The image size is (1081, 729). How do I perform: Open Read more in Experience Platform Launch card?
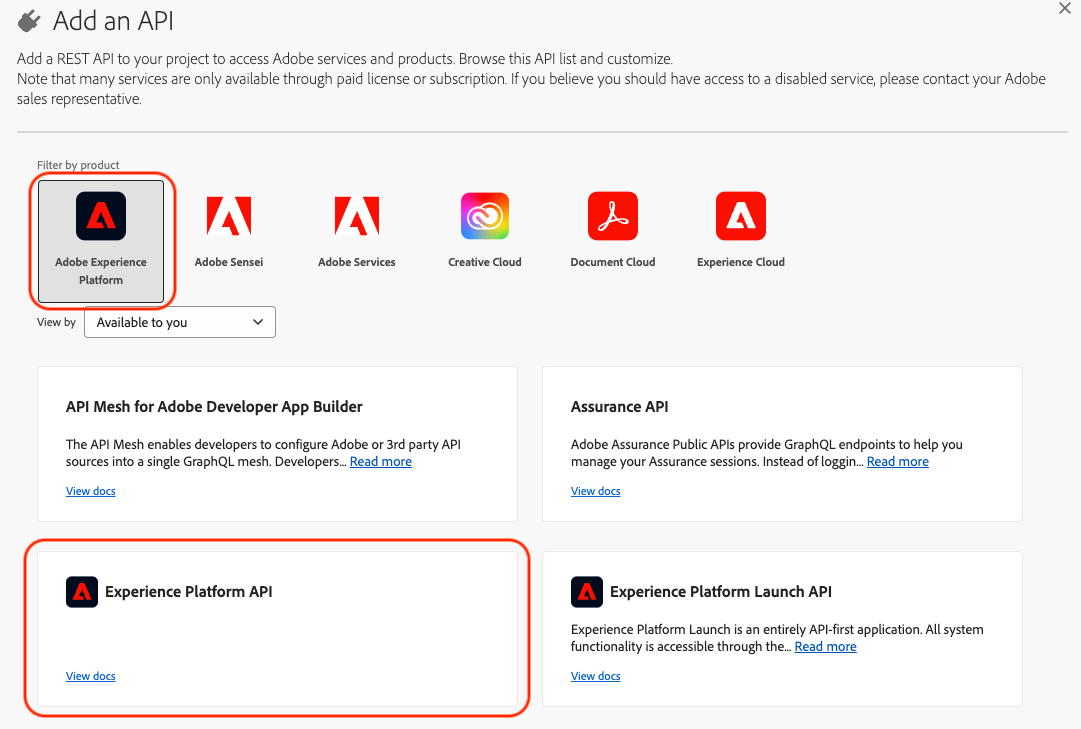(825, 646)
